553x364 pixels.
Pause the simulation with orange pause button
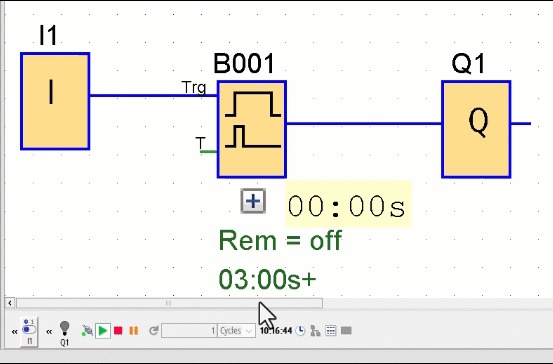[134, 330]
